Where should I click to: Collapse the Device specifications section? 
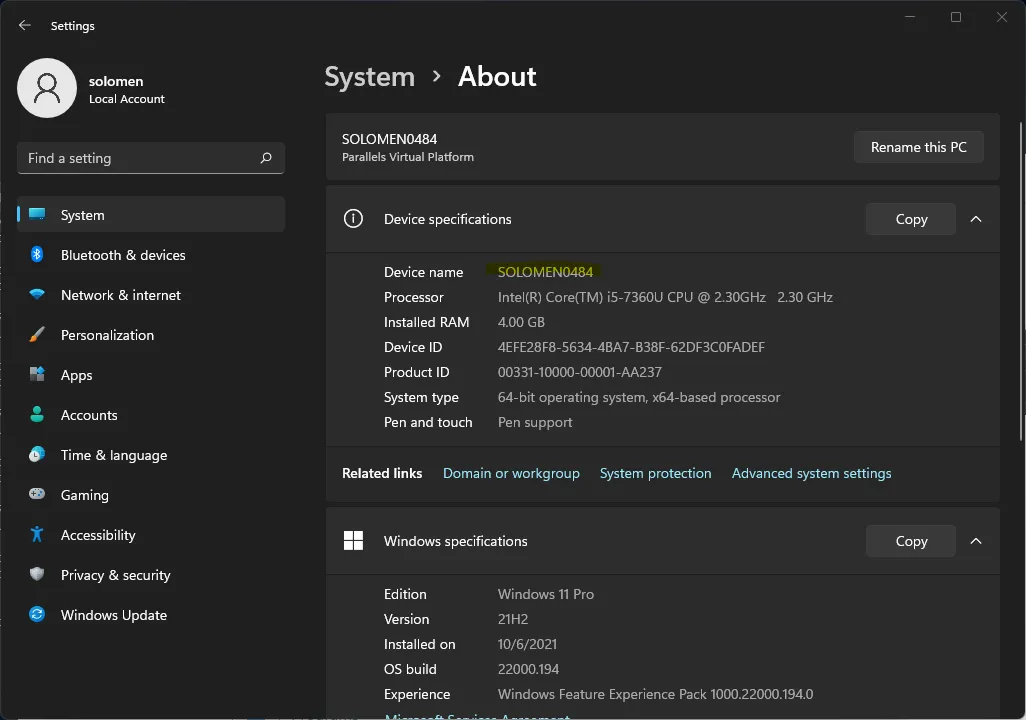(x=976, y=219)
